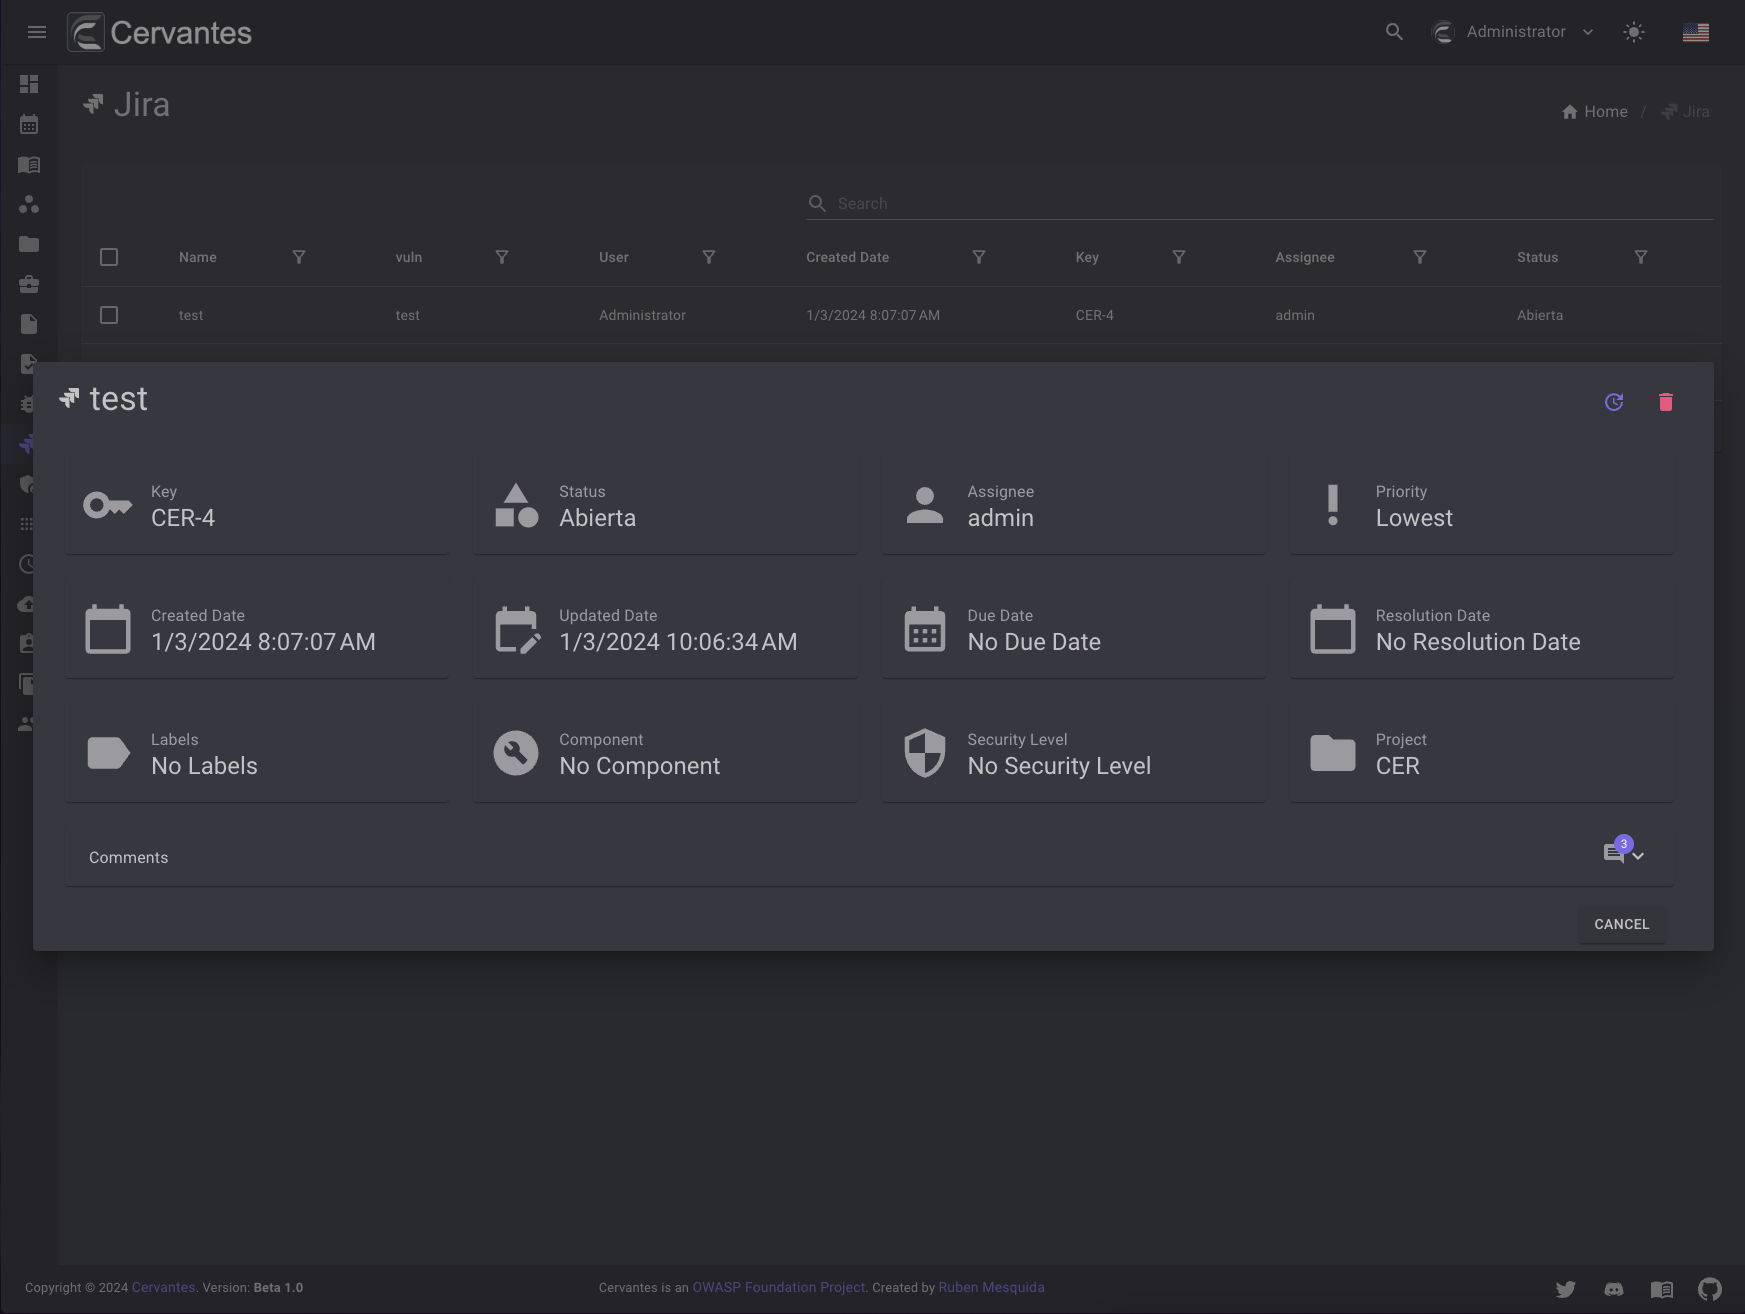Click the shield icon in Security Level card
The height and width of the screenshot is (1314, 1745).
(x=925, y=753)
